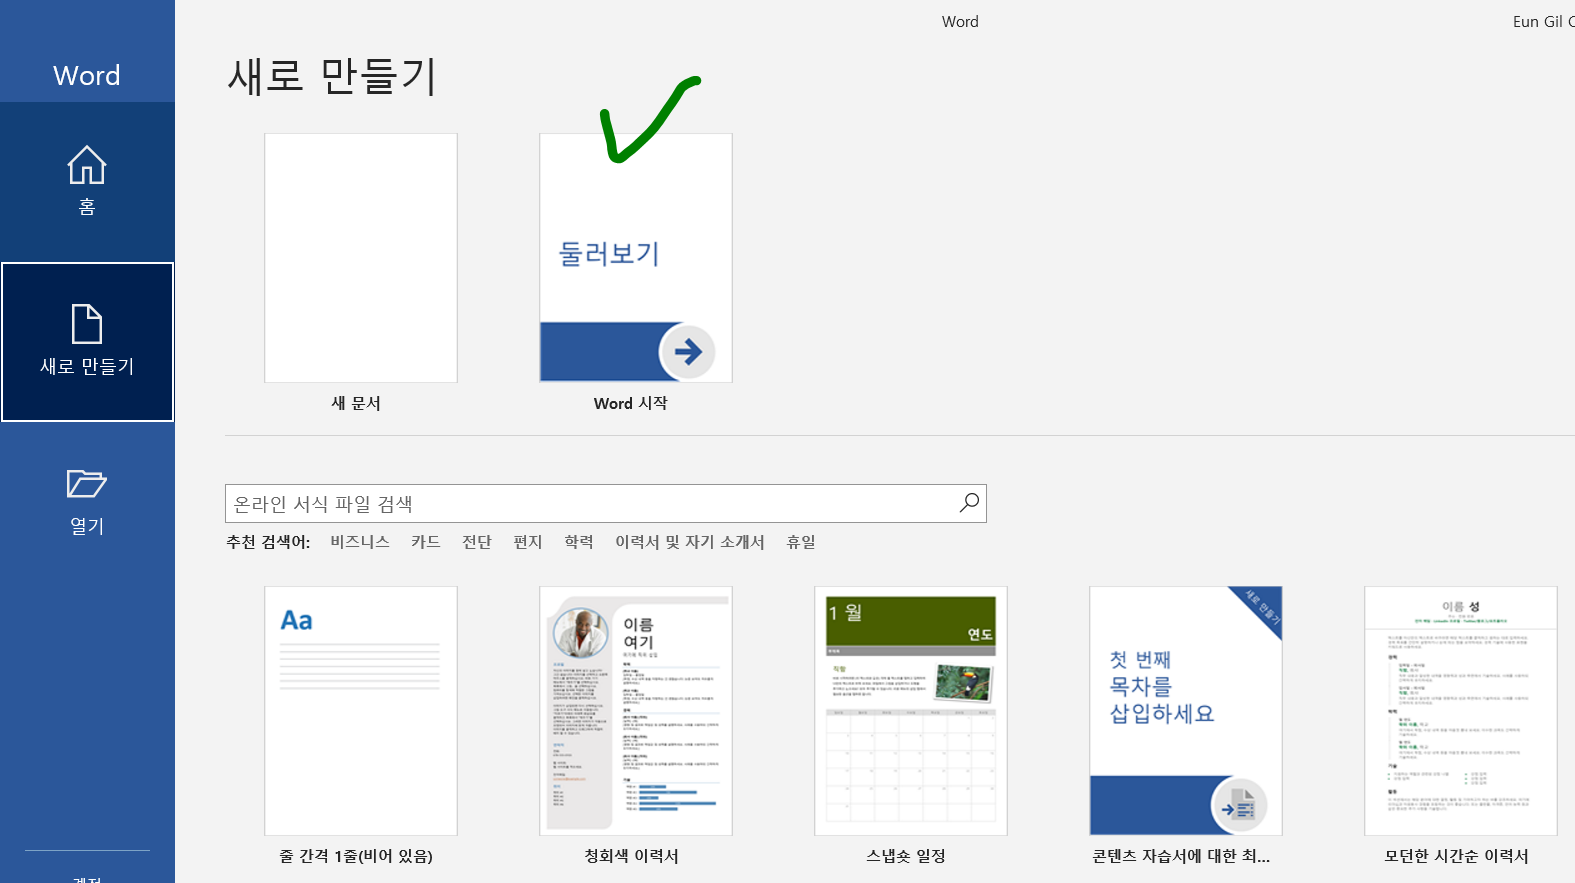Choose the 청회색 이력서 template
The width and height of the screenshot is (1575, 883).
[x=636, y=711]
